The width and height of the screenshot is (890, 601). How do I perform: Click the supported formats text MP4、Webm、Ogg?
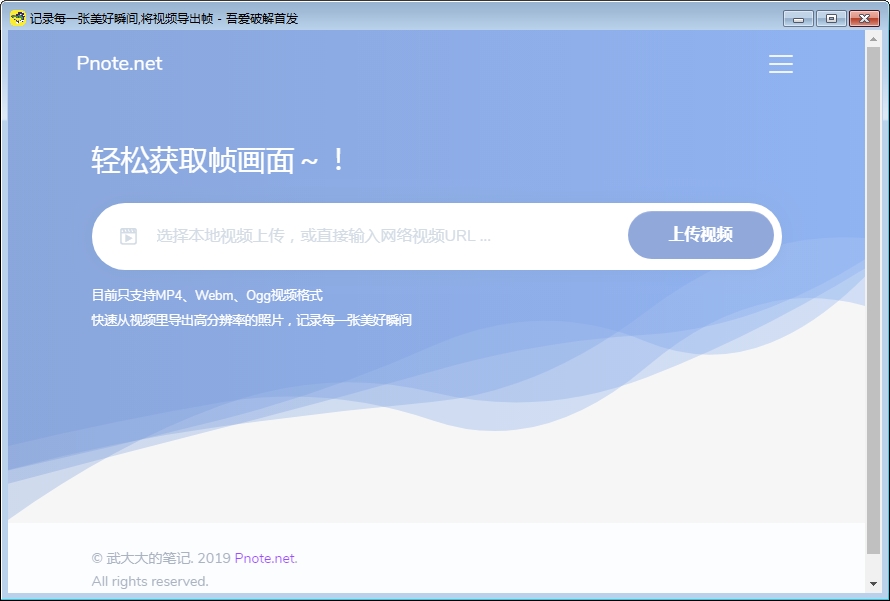click(207, 295)
